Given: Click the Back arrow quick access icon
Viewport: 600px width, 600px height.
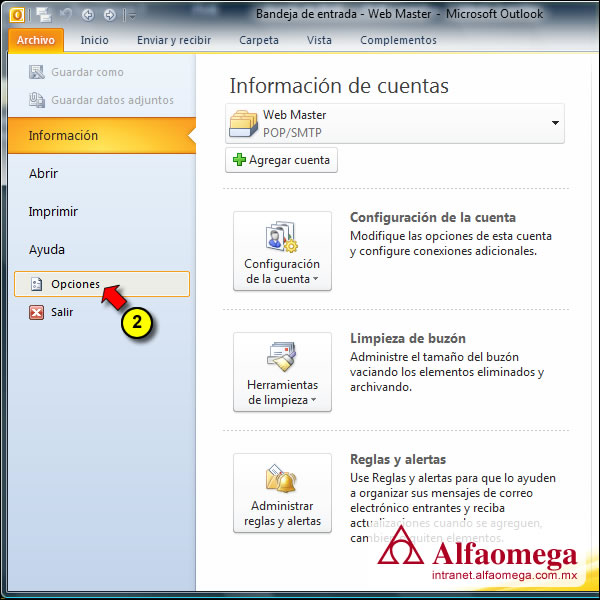Looking at the screenshot, I should pos(88,15).
